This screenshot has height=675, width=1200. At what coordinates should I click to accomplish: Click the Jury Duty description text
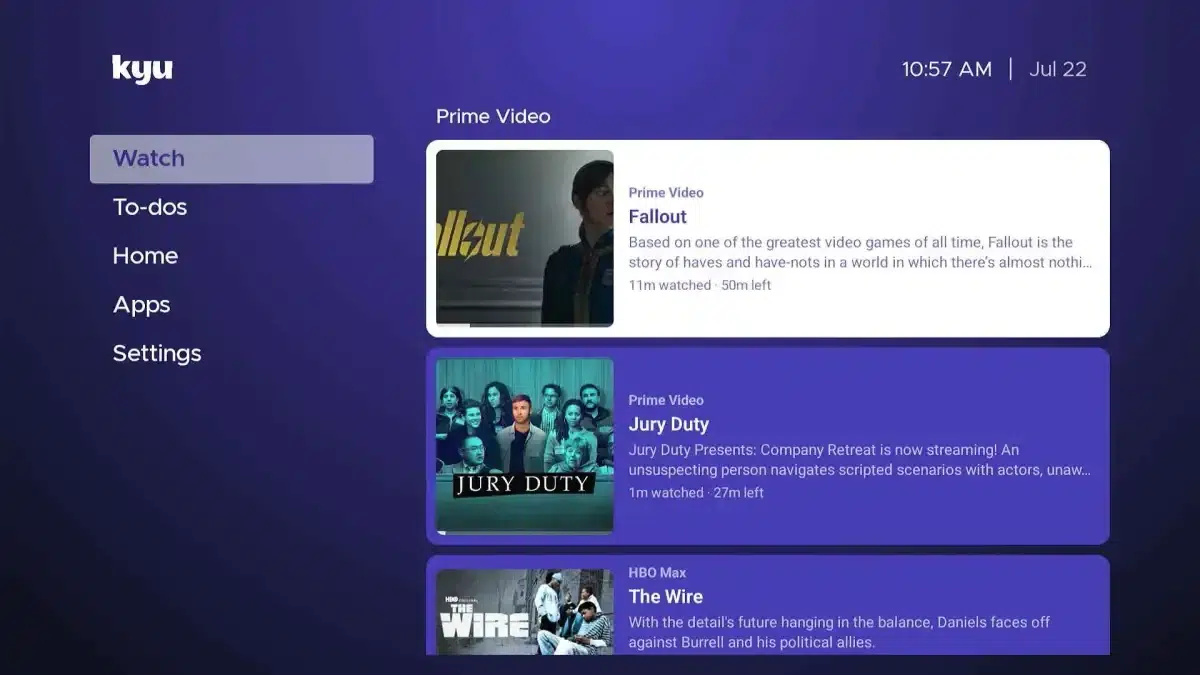click(860, 460)
